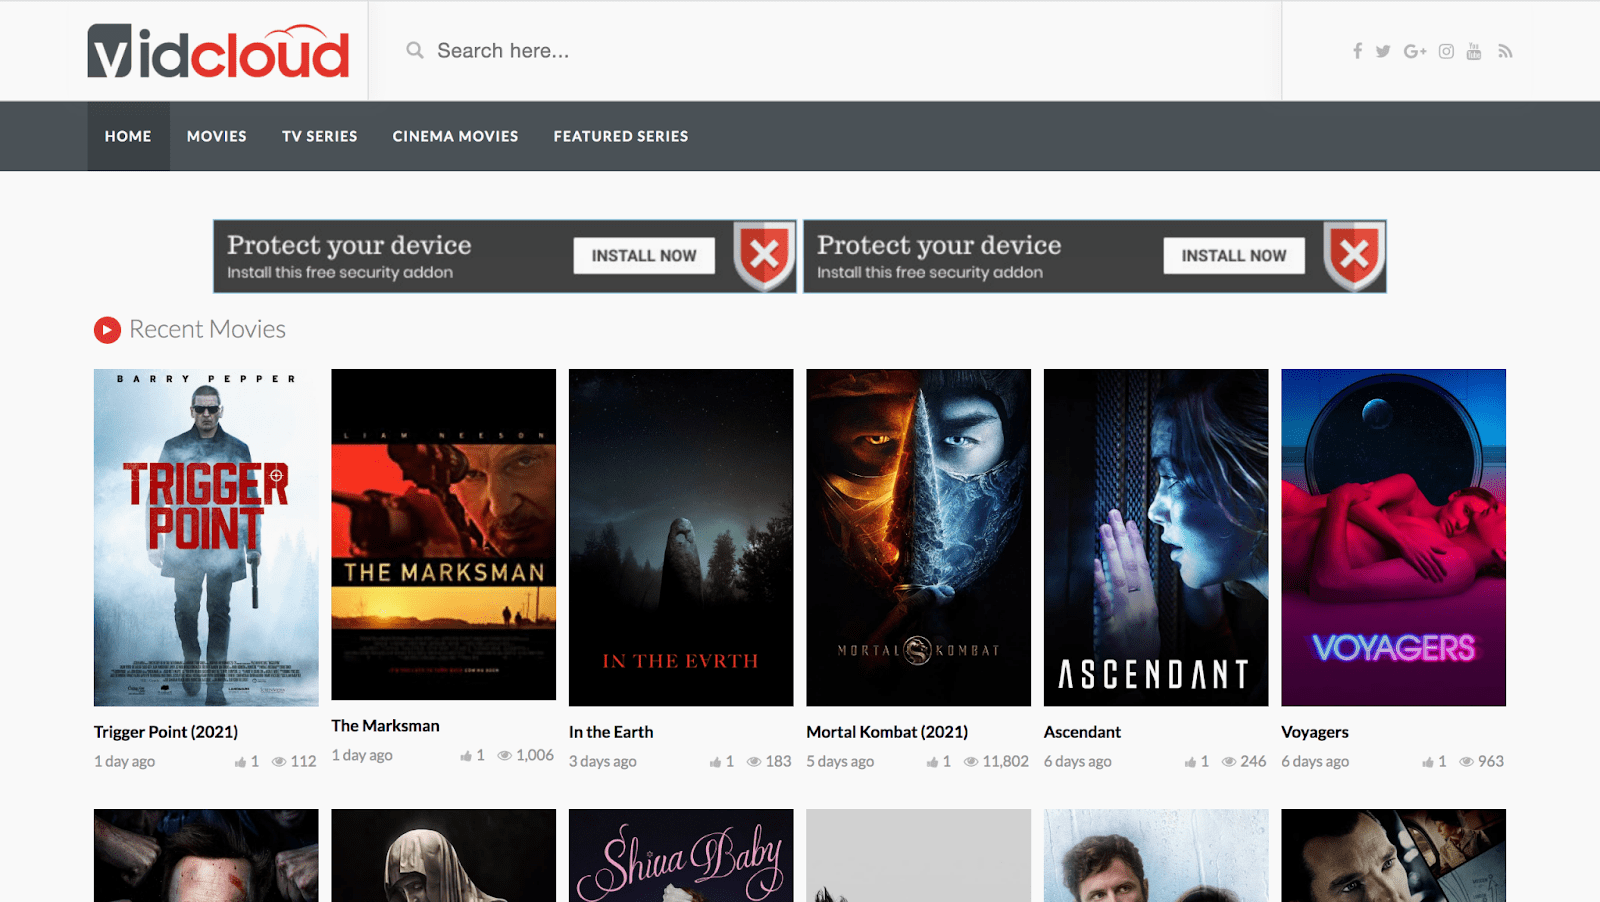Open the RSS feed icon
Screen dimensions: 1600x902
(1505, 51)
